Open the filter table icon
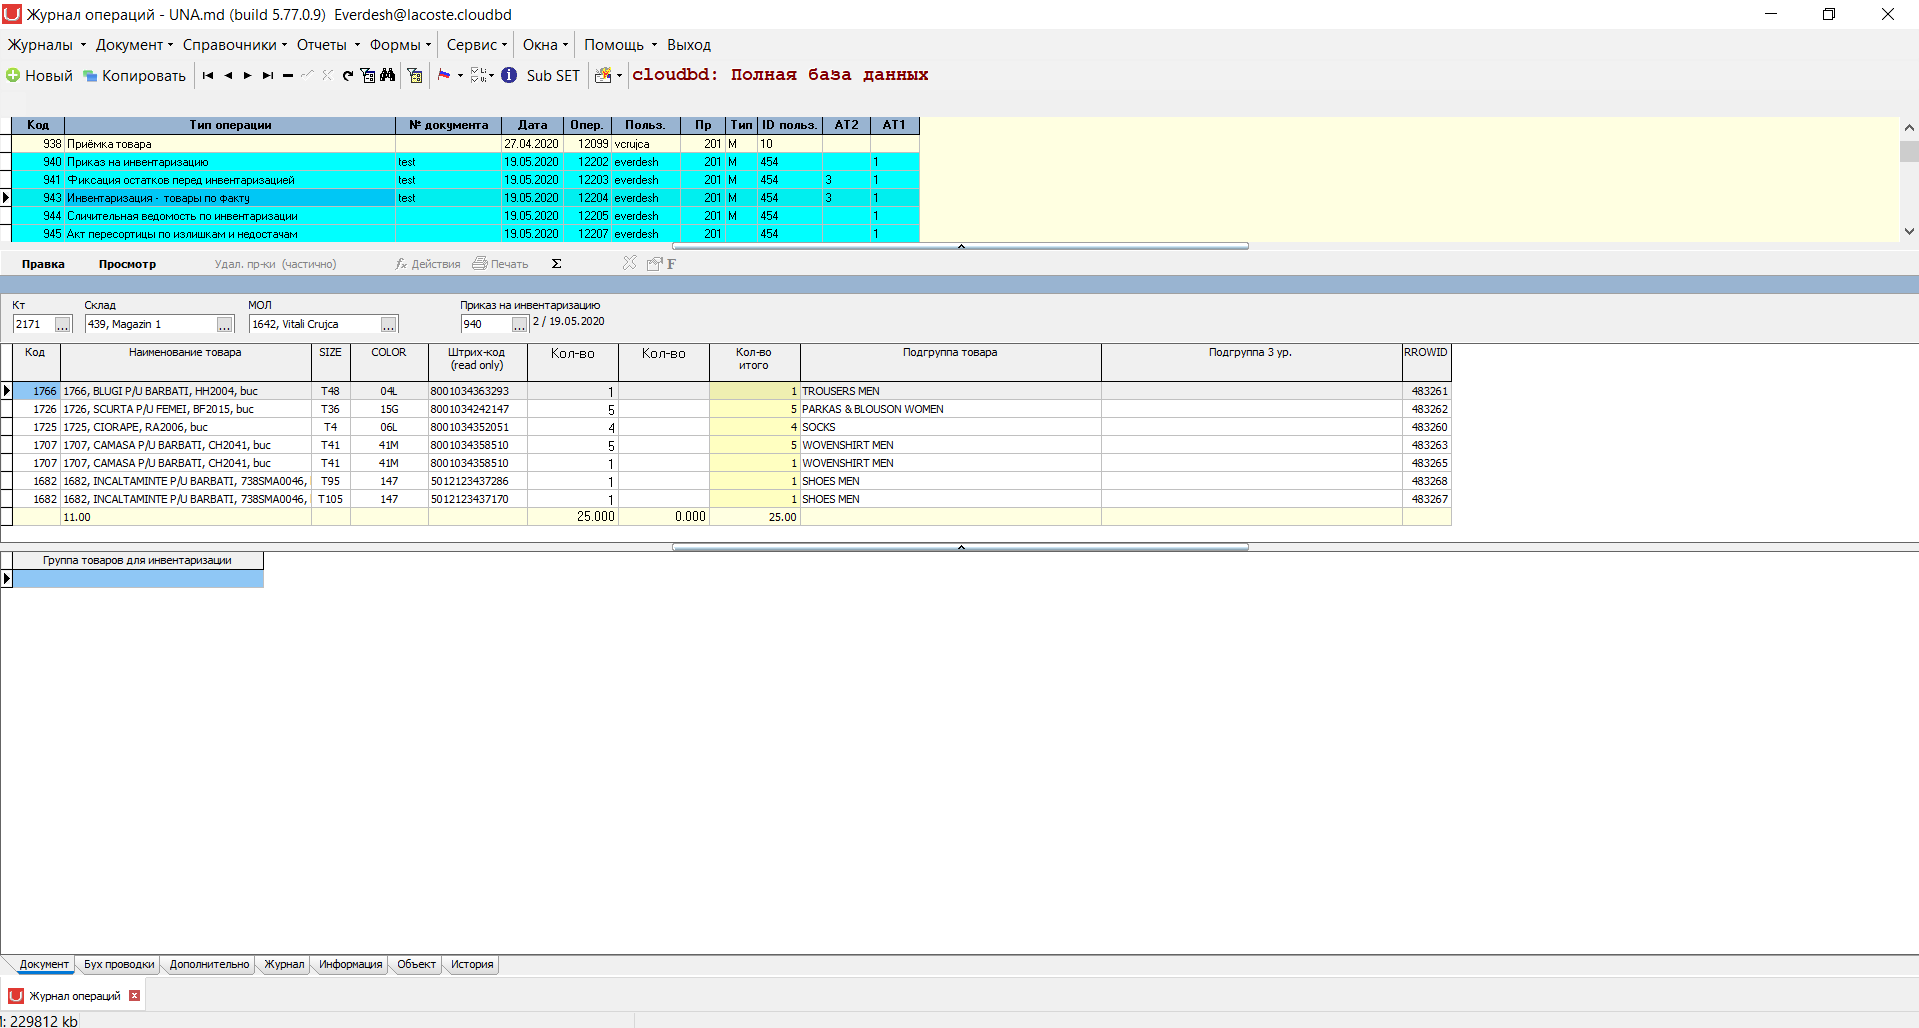The height and width of the screenshot is (1028, 1919). [x=368, y=75]
